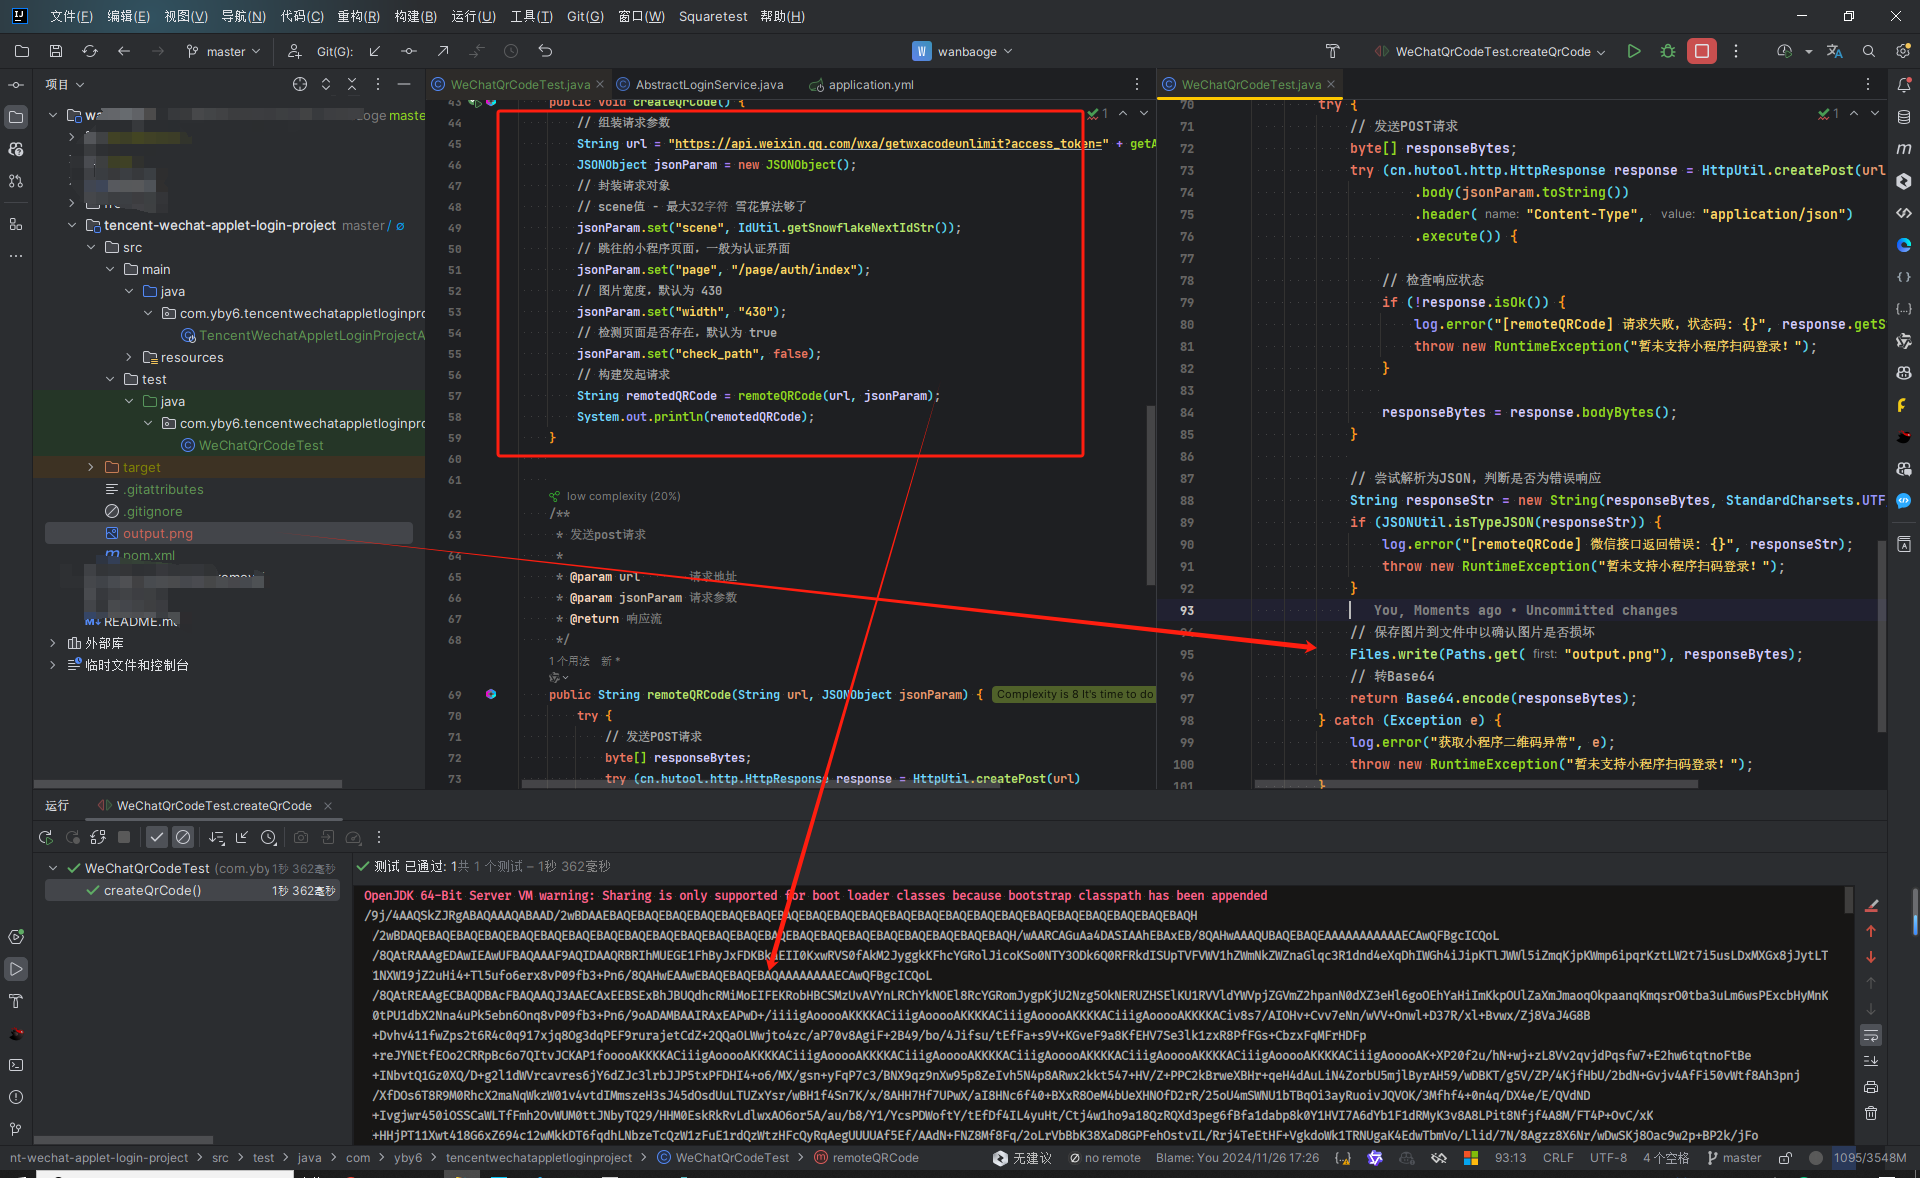Rerun the test with the rerun icon
1920x1178 pixels.
[x=45, y=838]
